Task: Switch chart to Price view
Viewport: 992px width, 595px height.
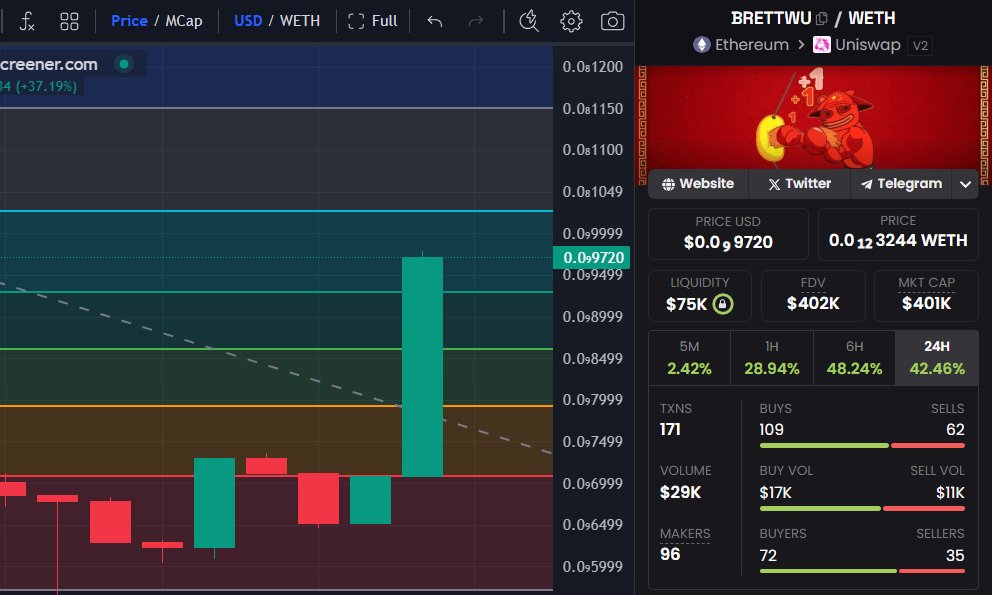Action: pos(129,21)
